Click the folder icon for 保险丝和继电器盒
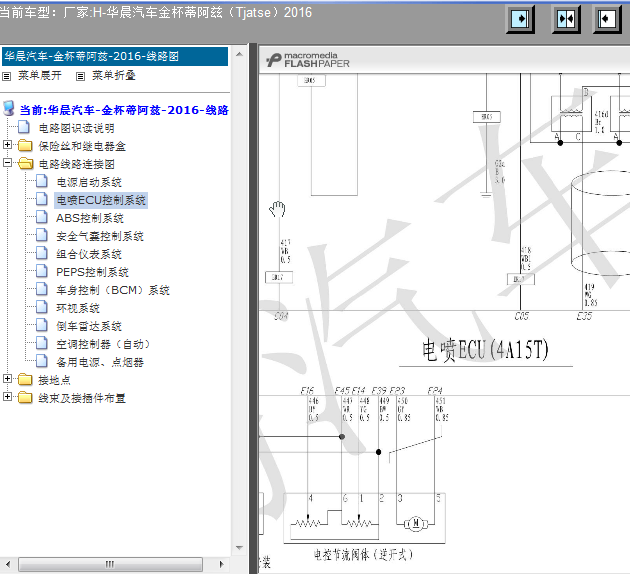630x574 pixels. point(25,145)
